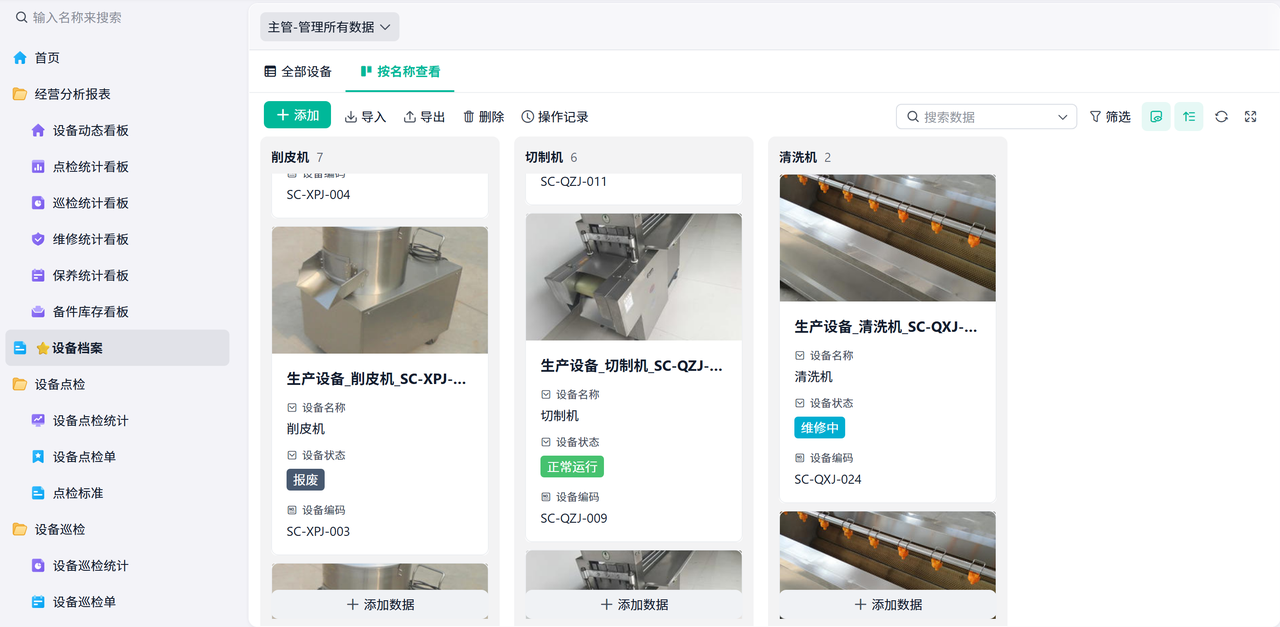This screenshot has width=1280, height=627.
Task: Select 设备档案 in the sidebar
Action: (118, 348)
